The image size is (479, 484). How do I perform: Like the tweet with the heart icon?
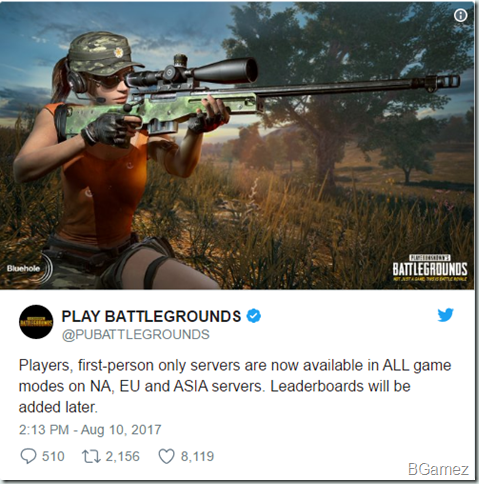(166, 456)
